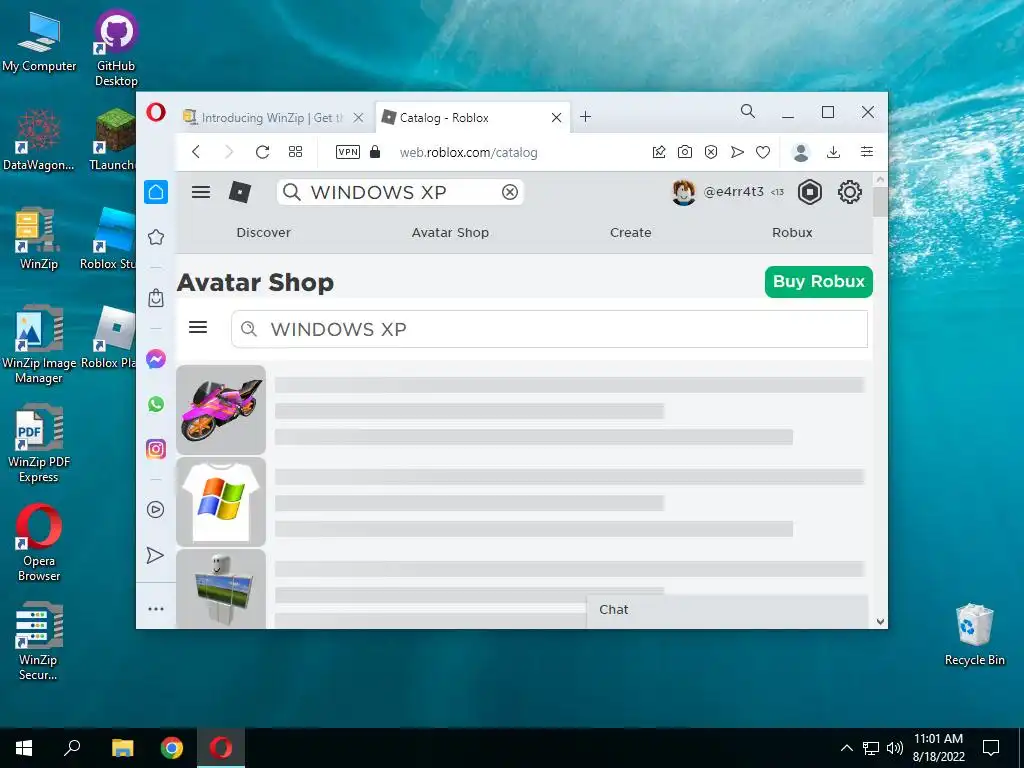Open My Flow arrow in Opera sidebar
The height and width of the screenshot is (768, 1024).
coord(155,555)
